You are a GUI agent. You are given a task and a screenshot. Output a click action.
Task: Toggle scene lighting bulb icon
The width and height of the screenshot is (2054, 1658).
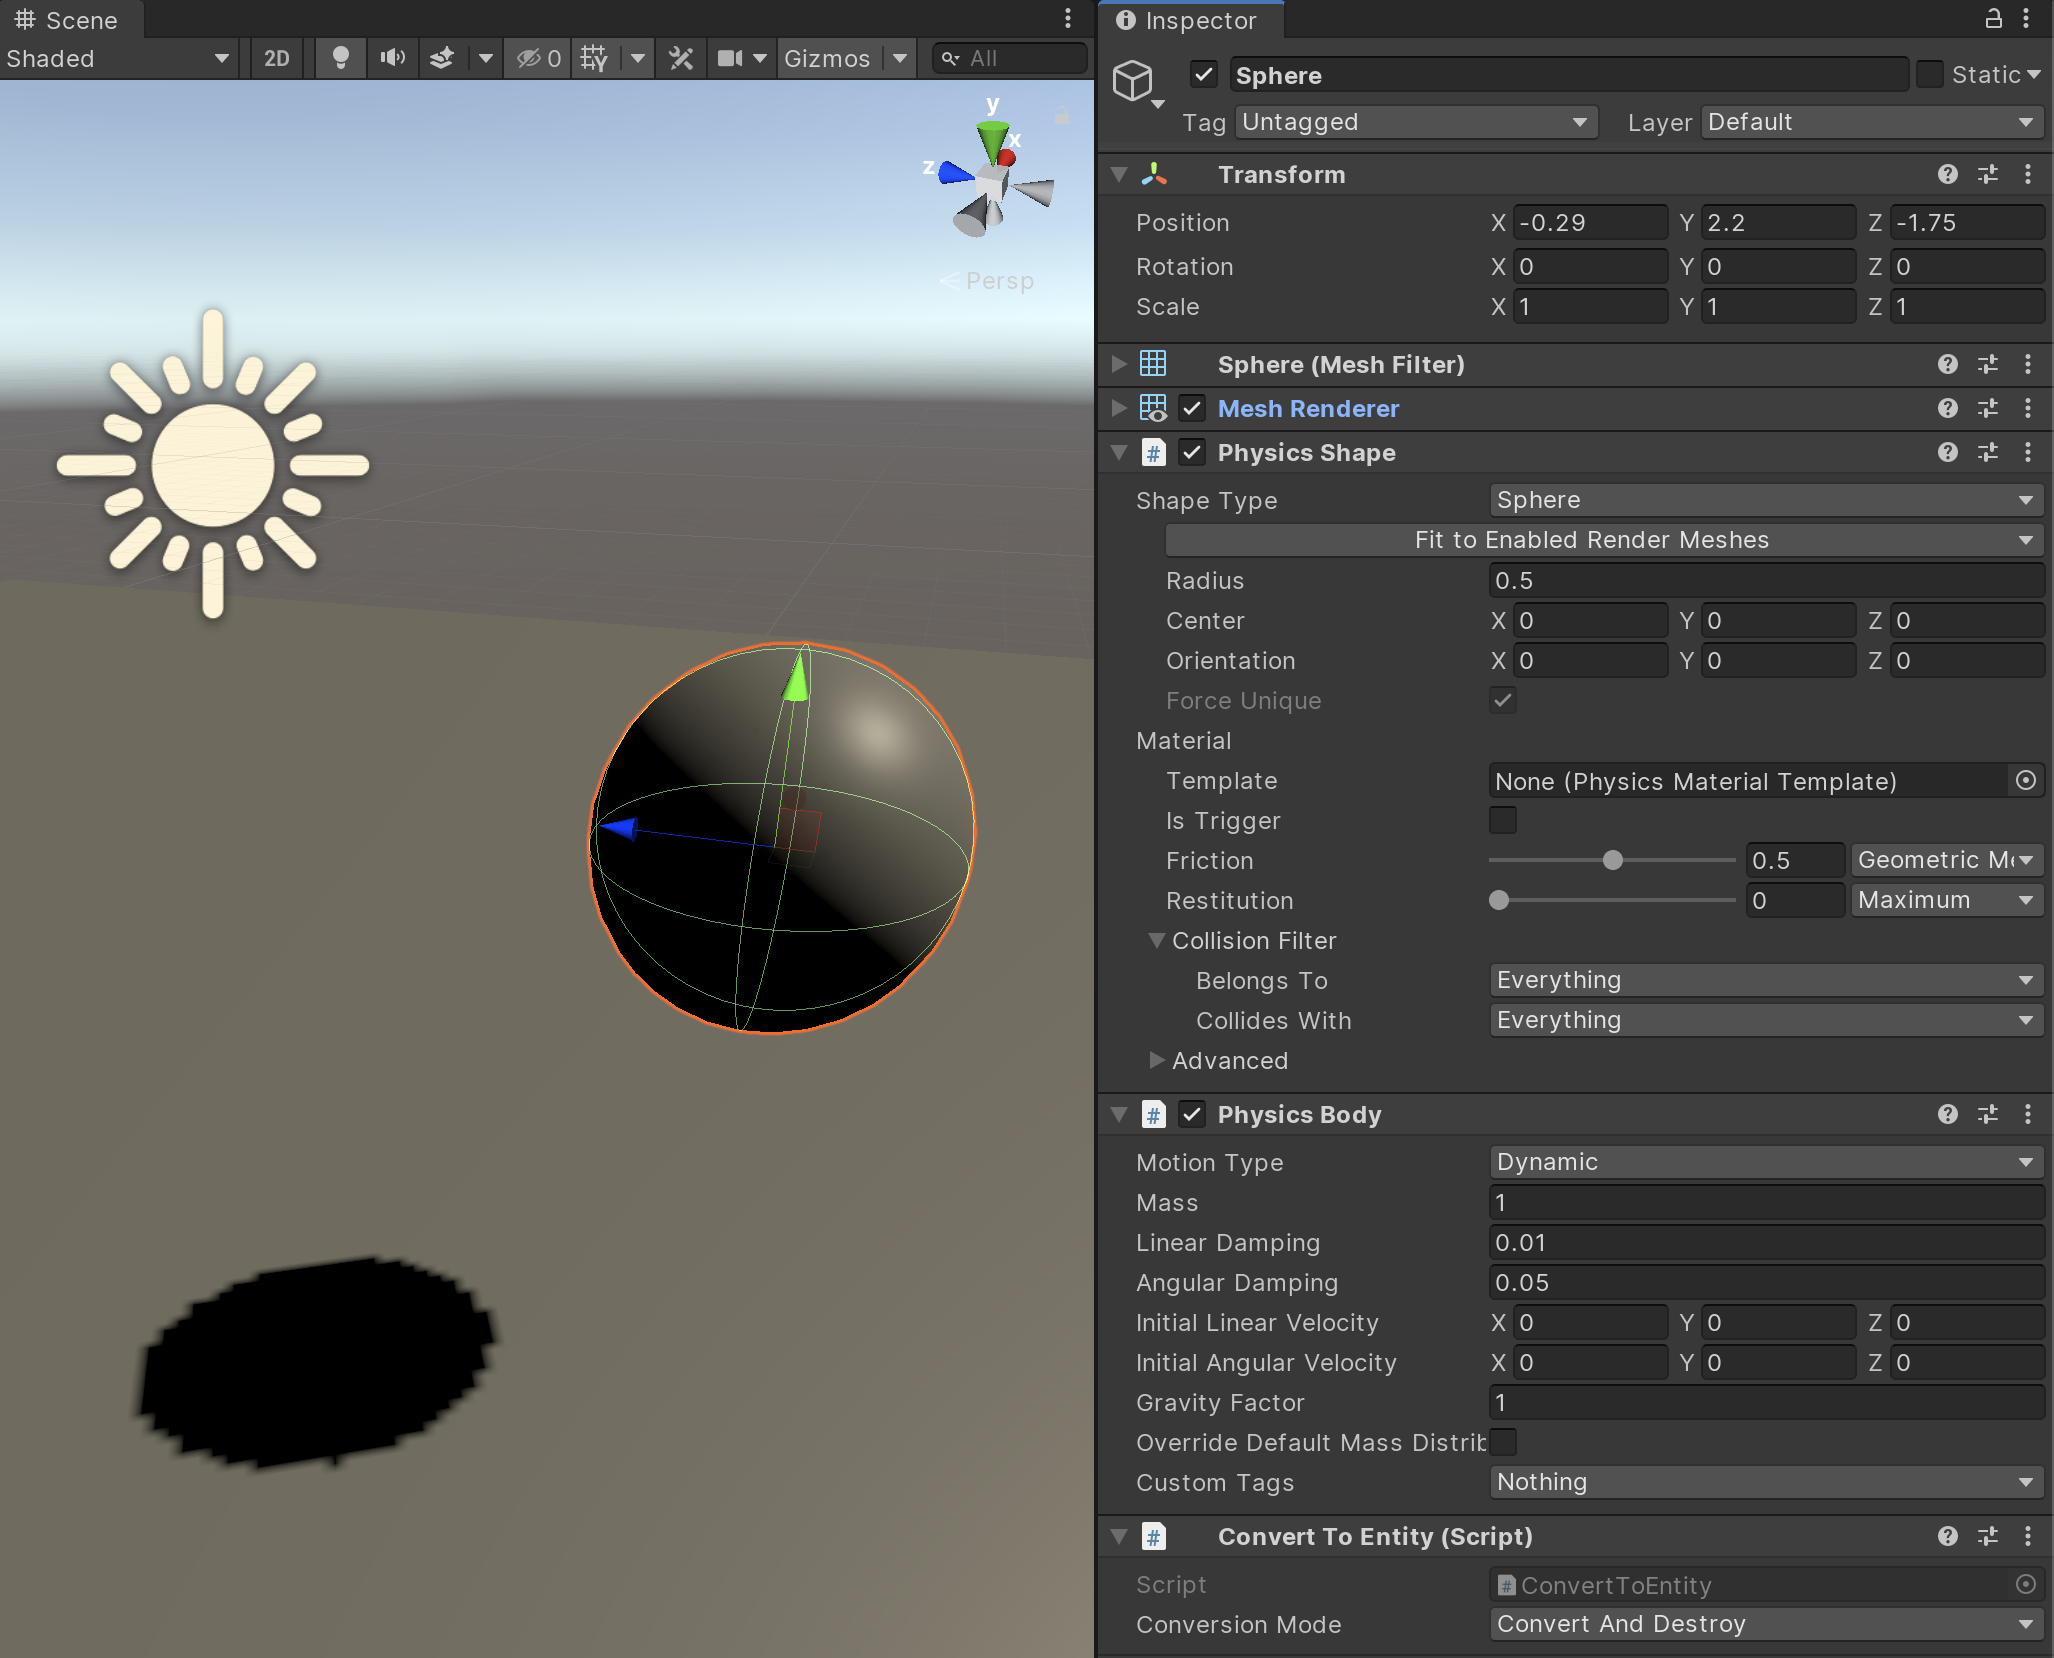point(340,58)
